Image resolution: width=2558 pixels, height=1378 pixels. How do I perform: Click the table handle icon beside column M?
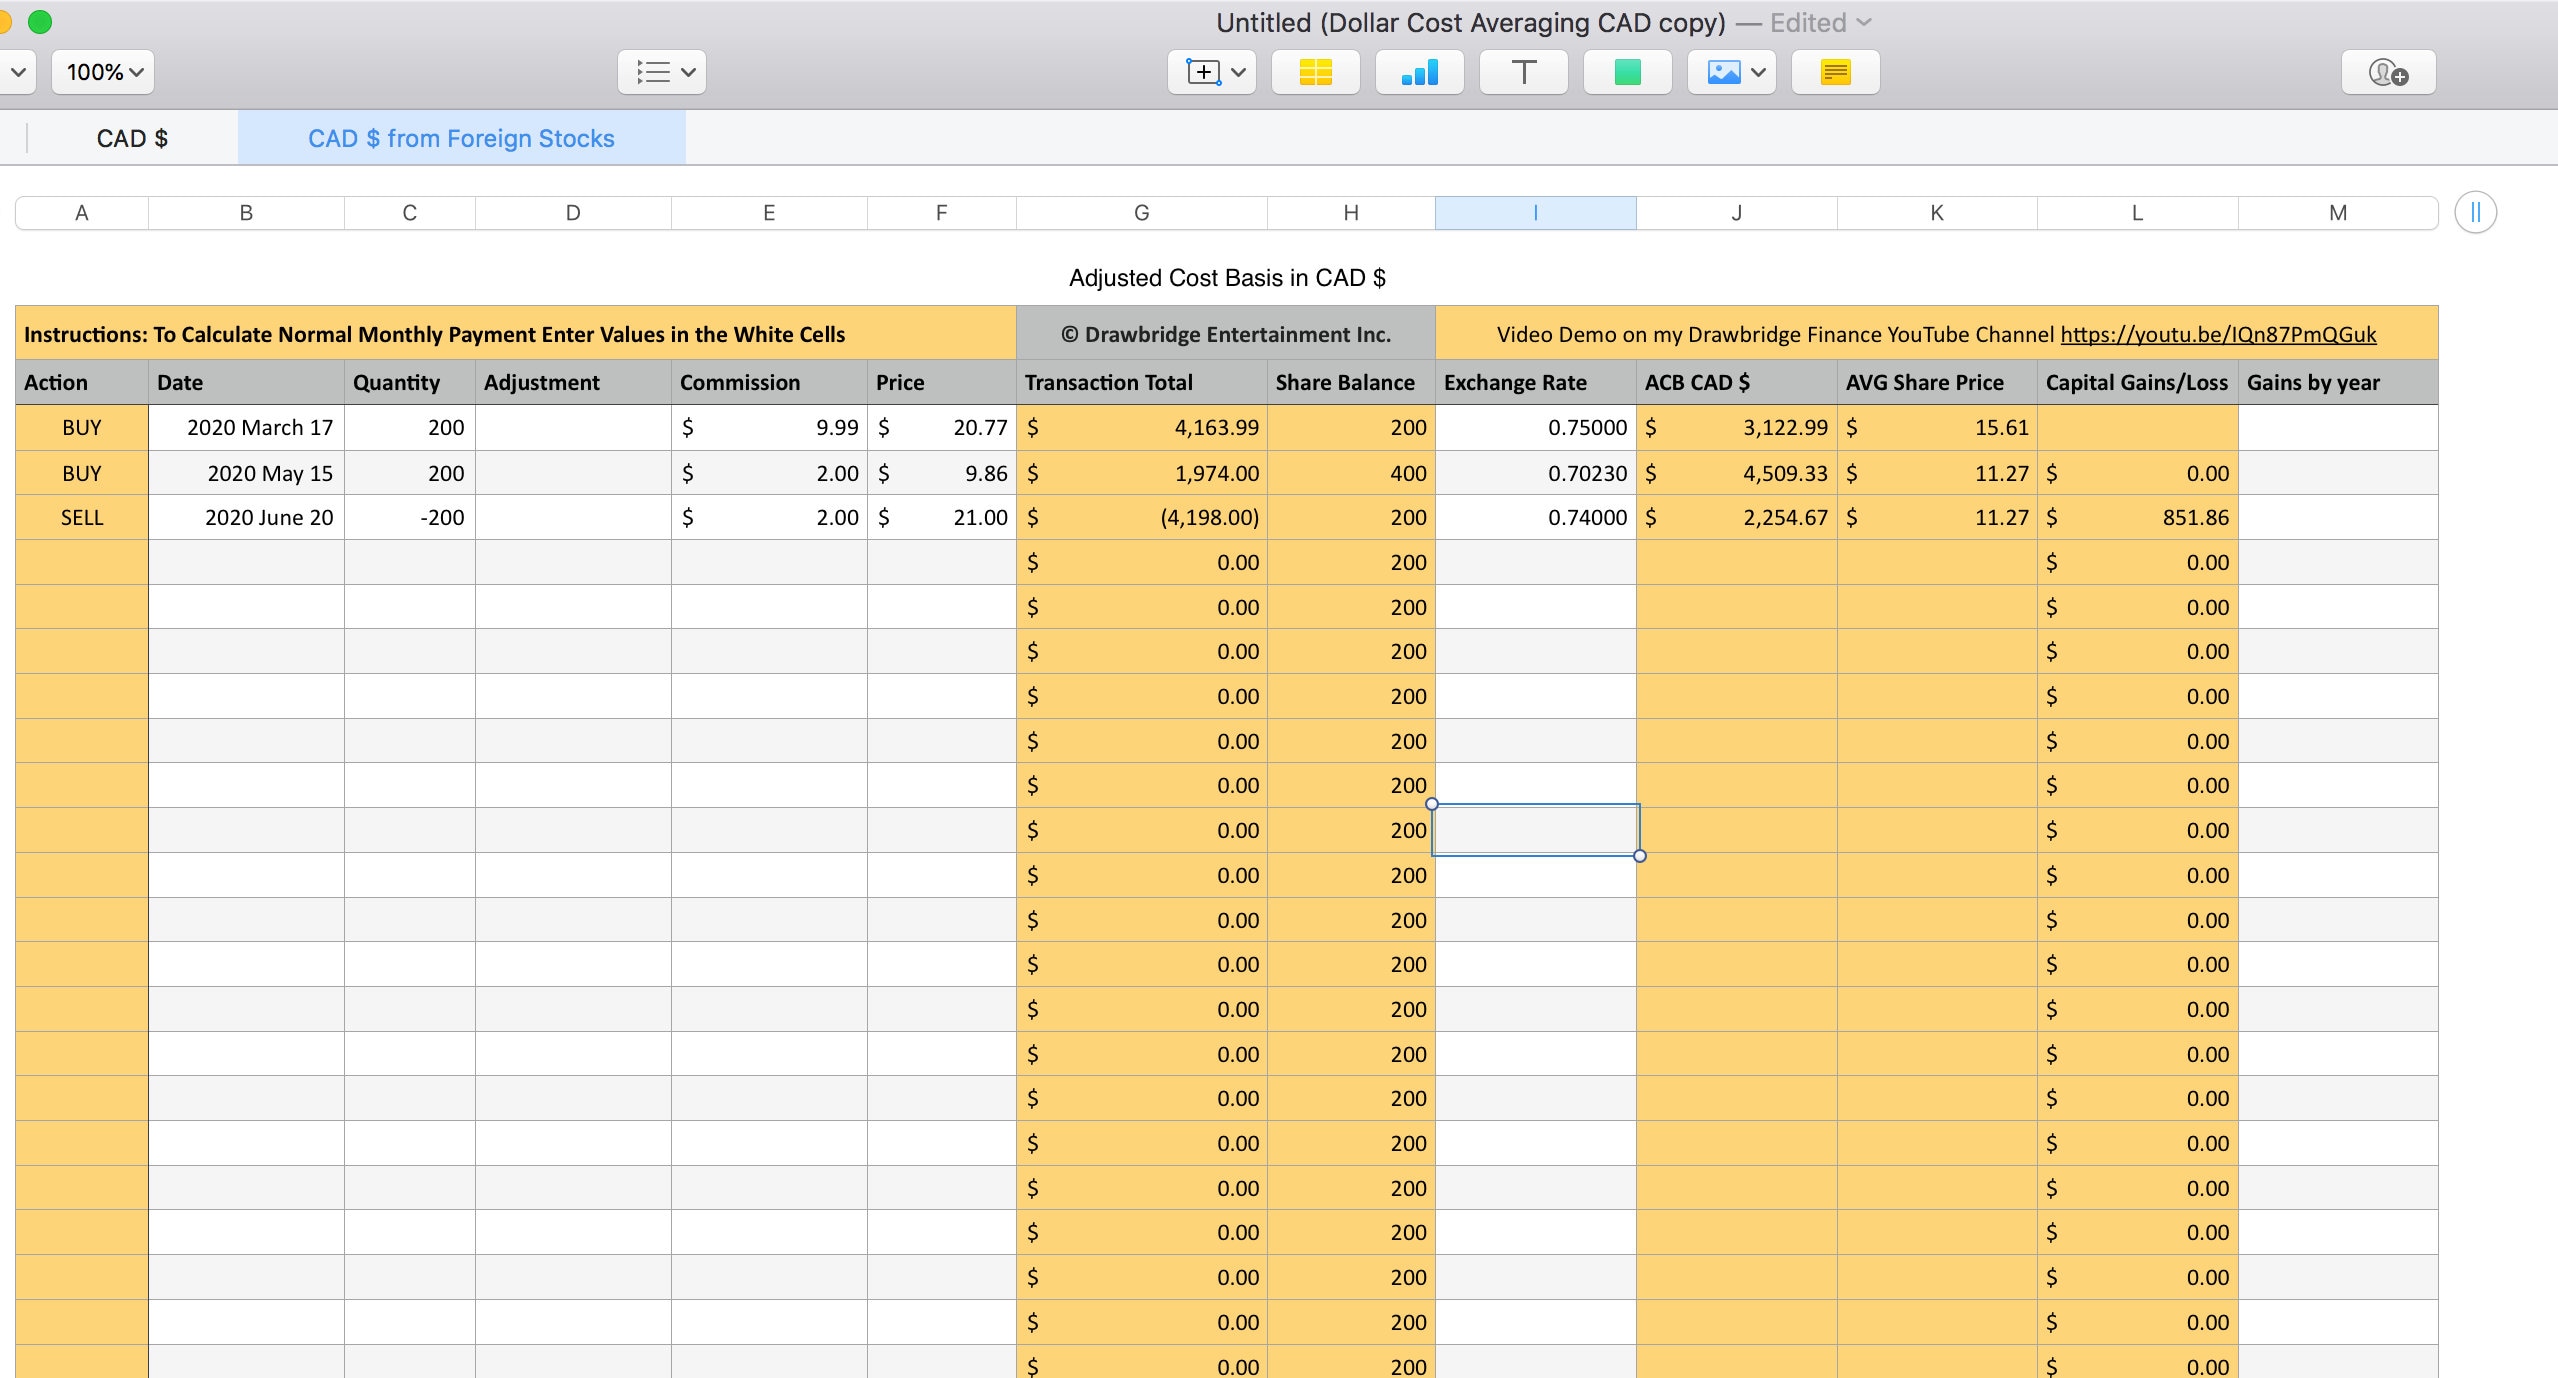pos(2474,211)
